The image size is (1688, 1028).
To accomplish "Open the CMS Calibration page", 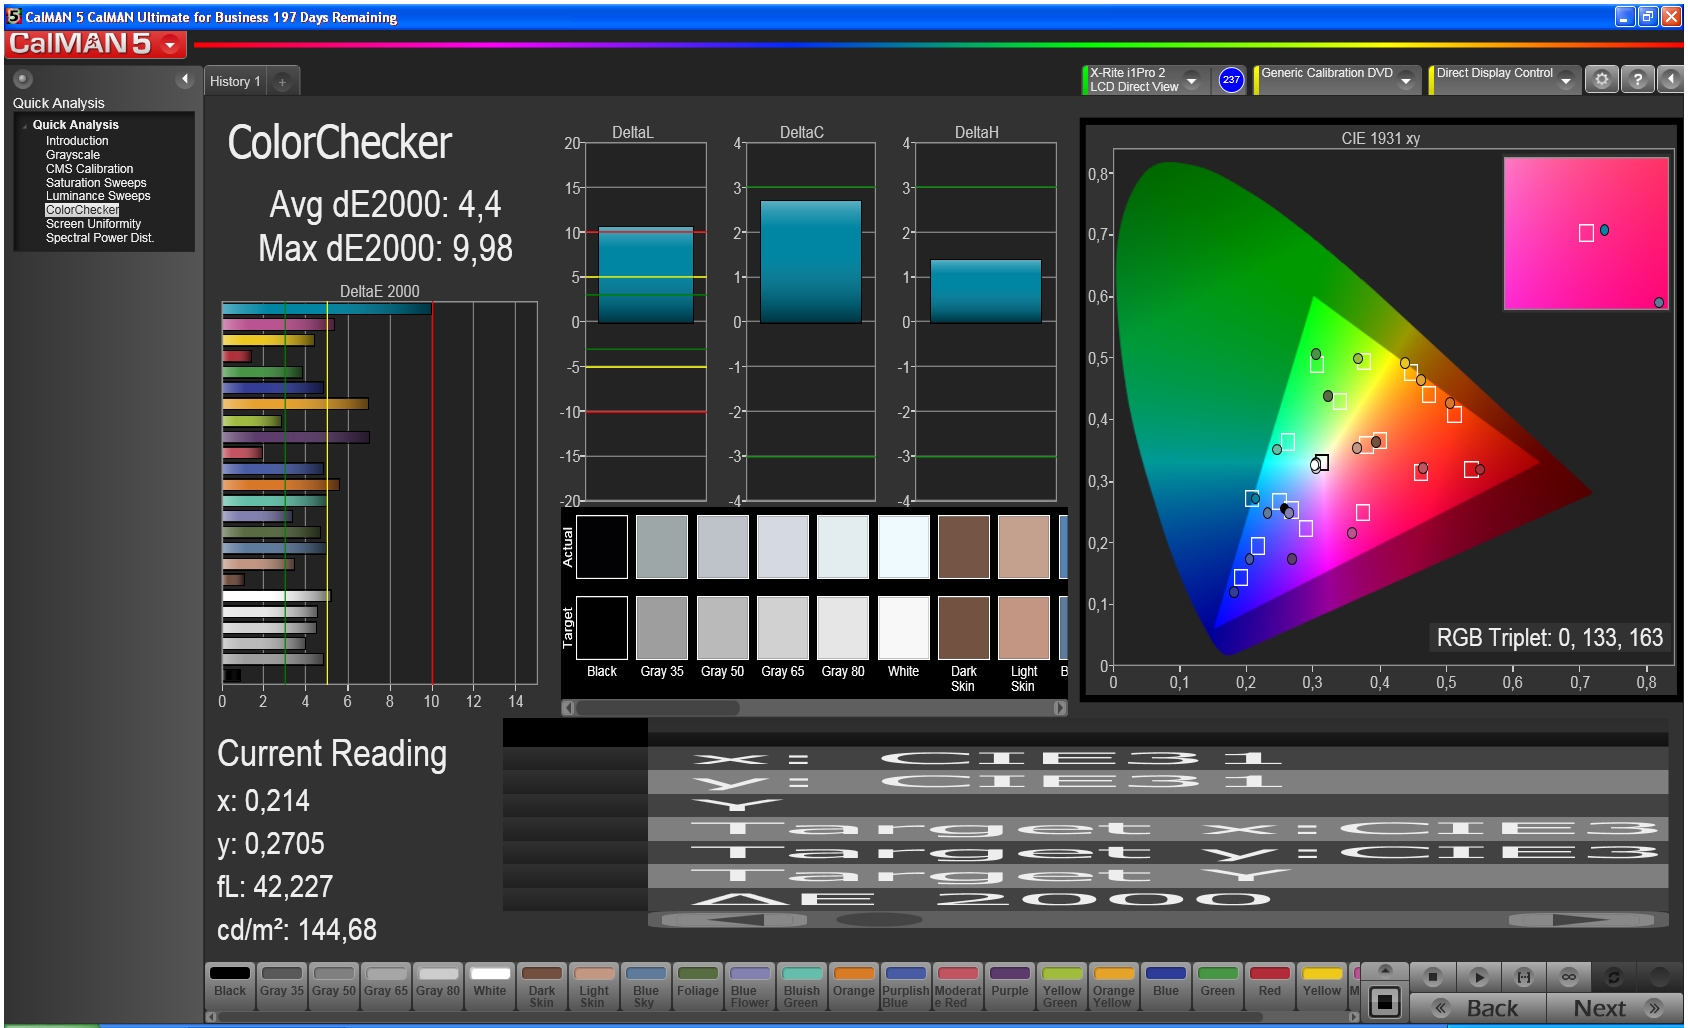I will coord(89,169).
